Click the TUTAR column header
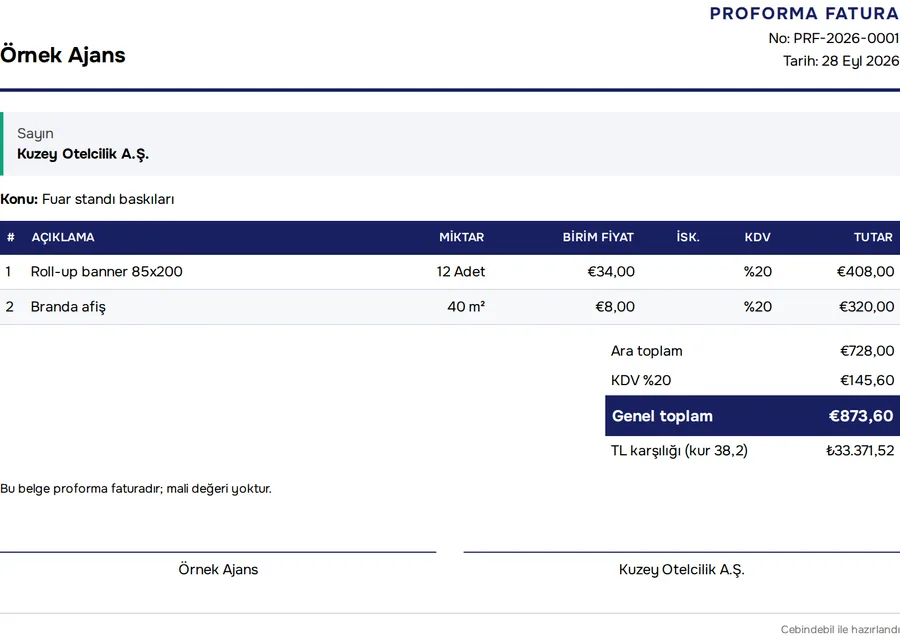The image size is (900, 636). click(873, 237)
